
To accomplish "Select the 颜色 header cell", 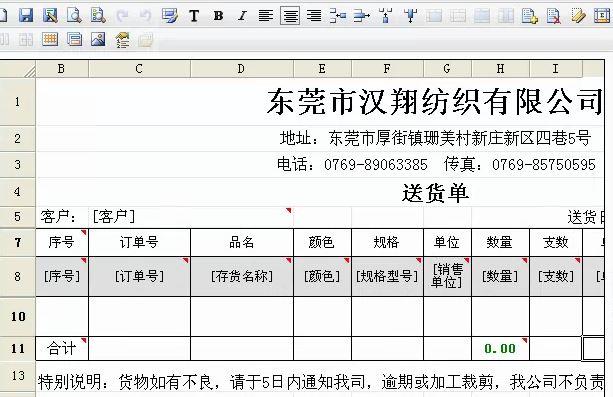I will [322, 243].
